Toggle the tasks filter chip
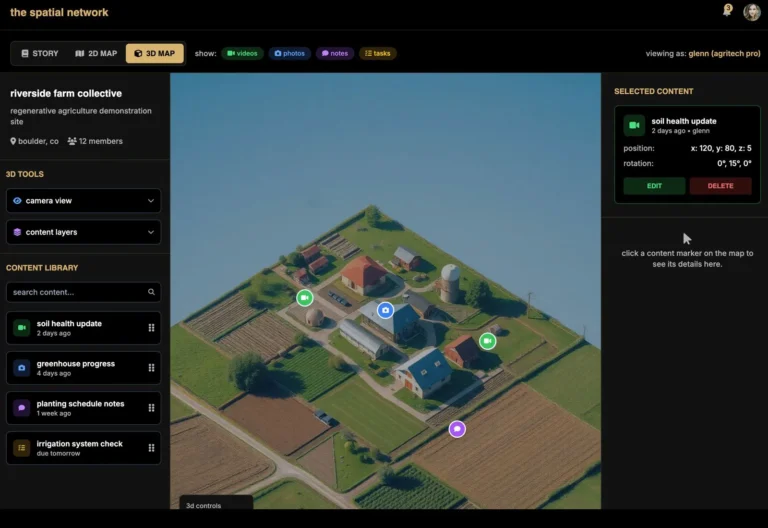This screenshot has width=768, height=528. [378, 53]
